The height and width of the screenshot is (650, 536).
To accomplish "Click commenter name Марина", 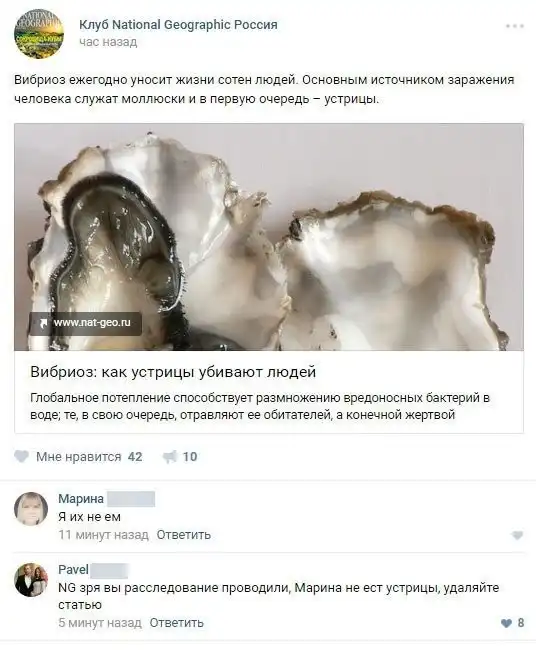I will (81, 499).
